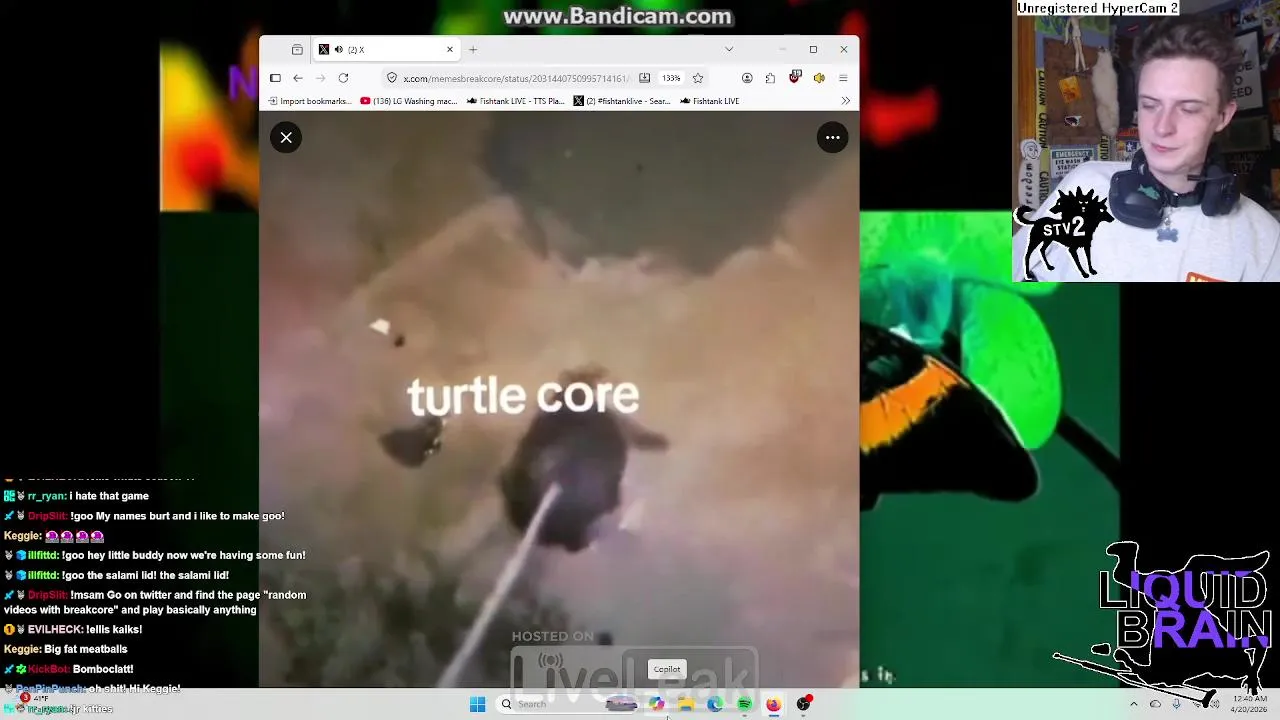Open the browser hamburger application menu
This screenshot has width=1280, height=720.
[843, 78]
